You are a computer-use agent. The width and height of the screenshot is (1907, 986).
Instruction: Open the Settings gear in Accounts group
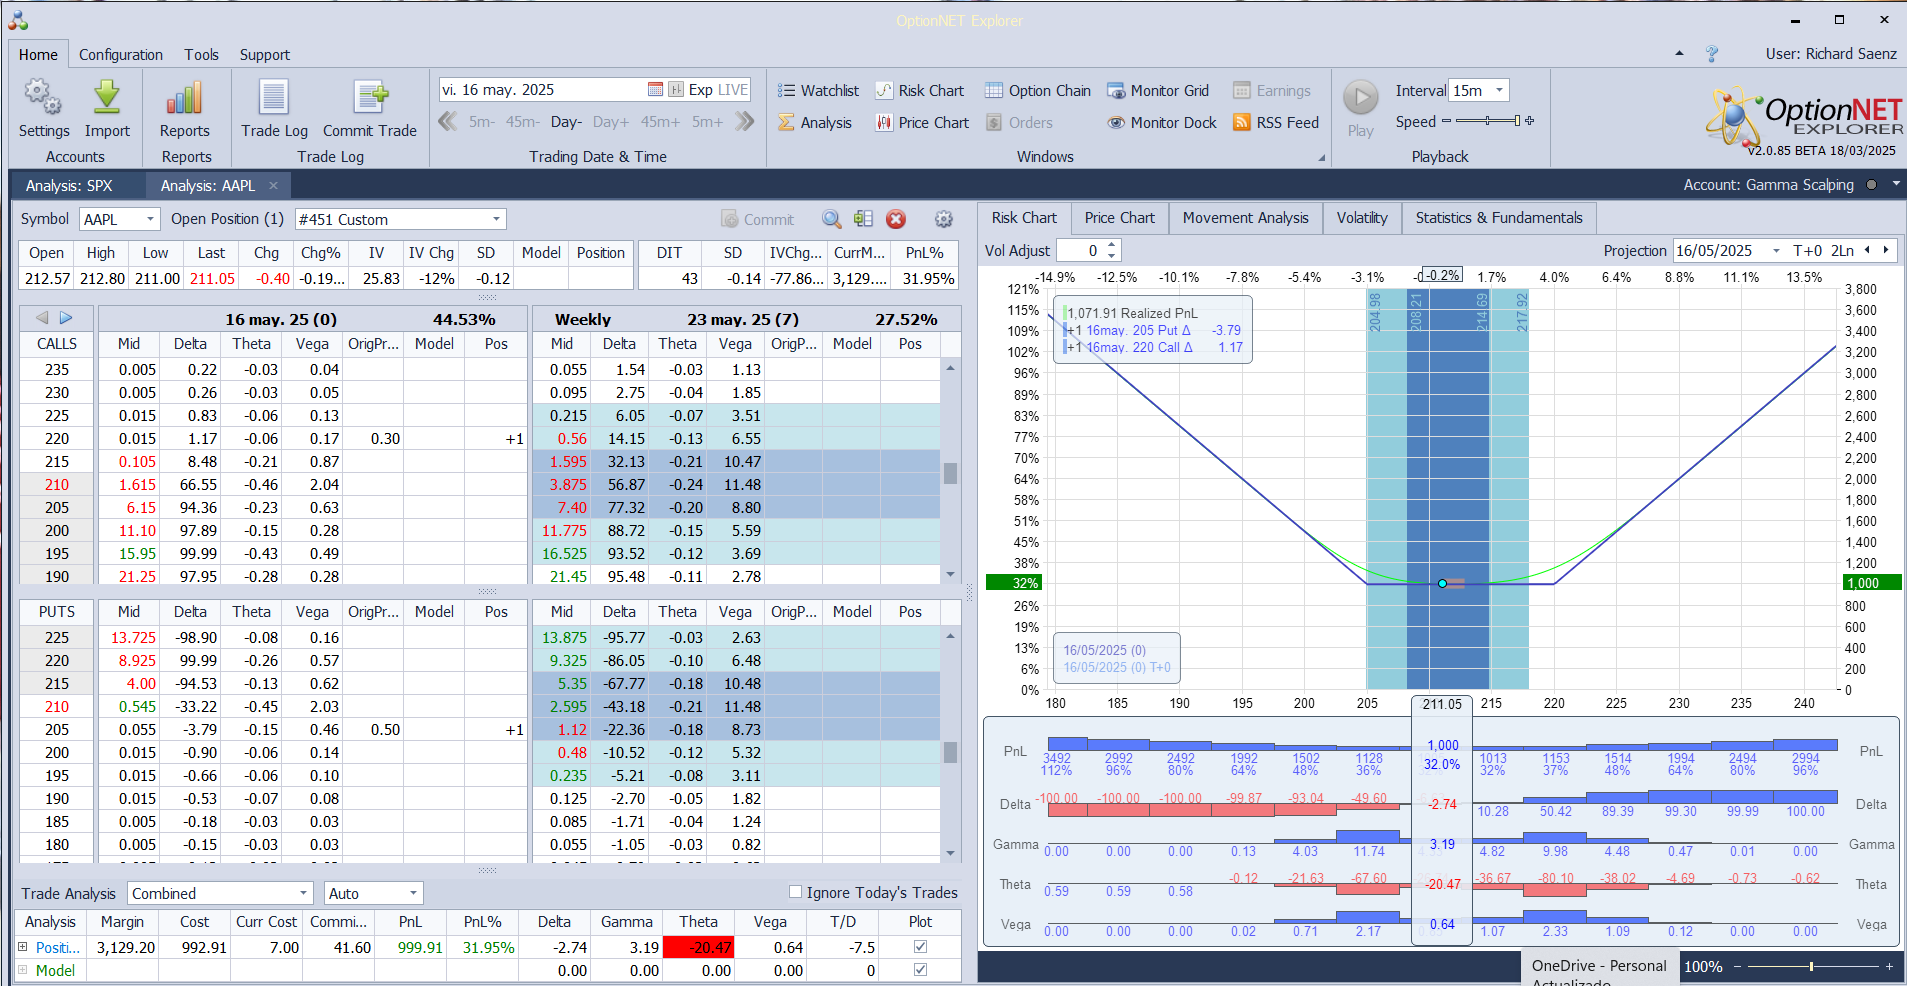pos(43,97)
